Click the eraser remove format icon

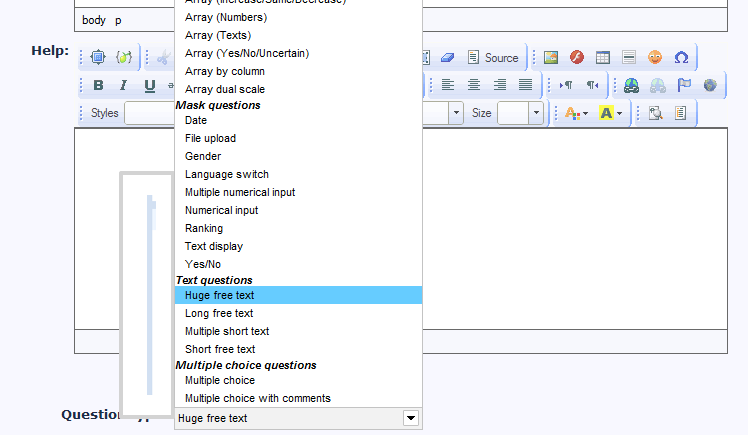point(447,57)
